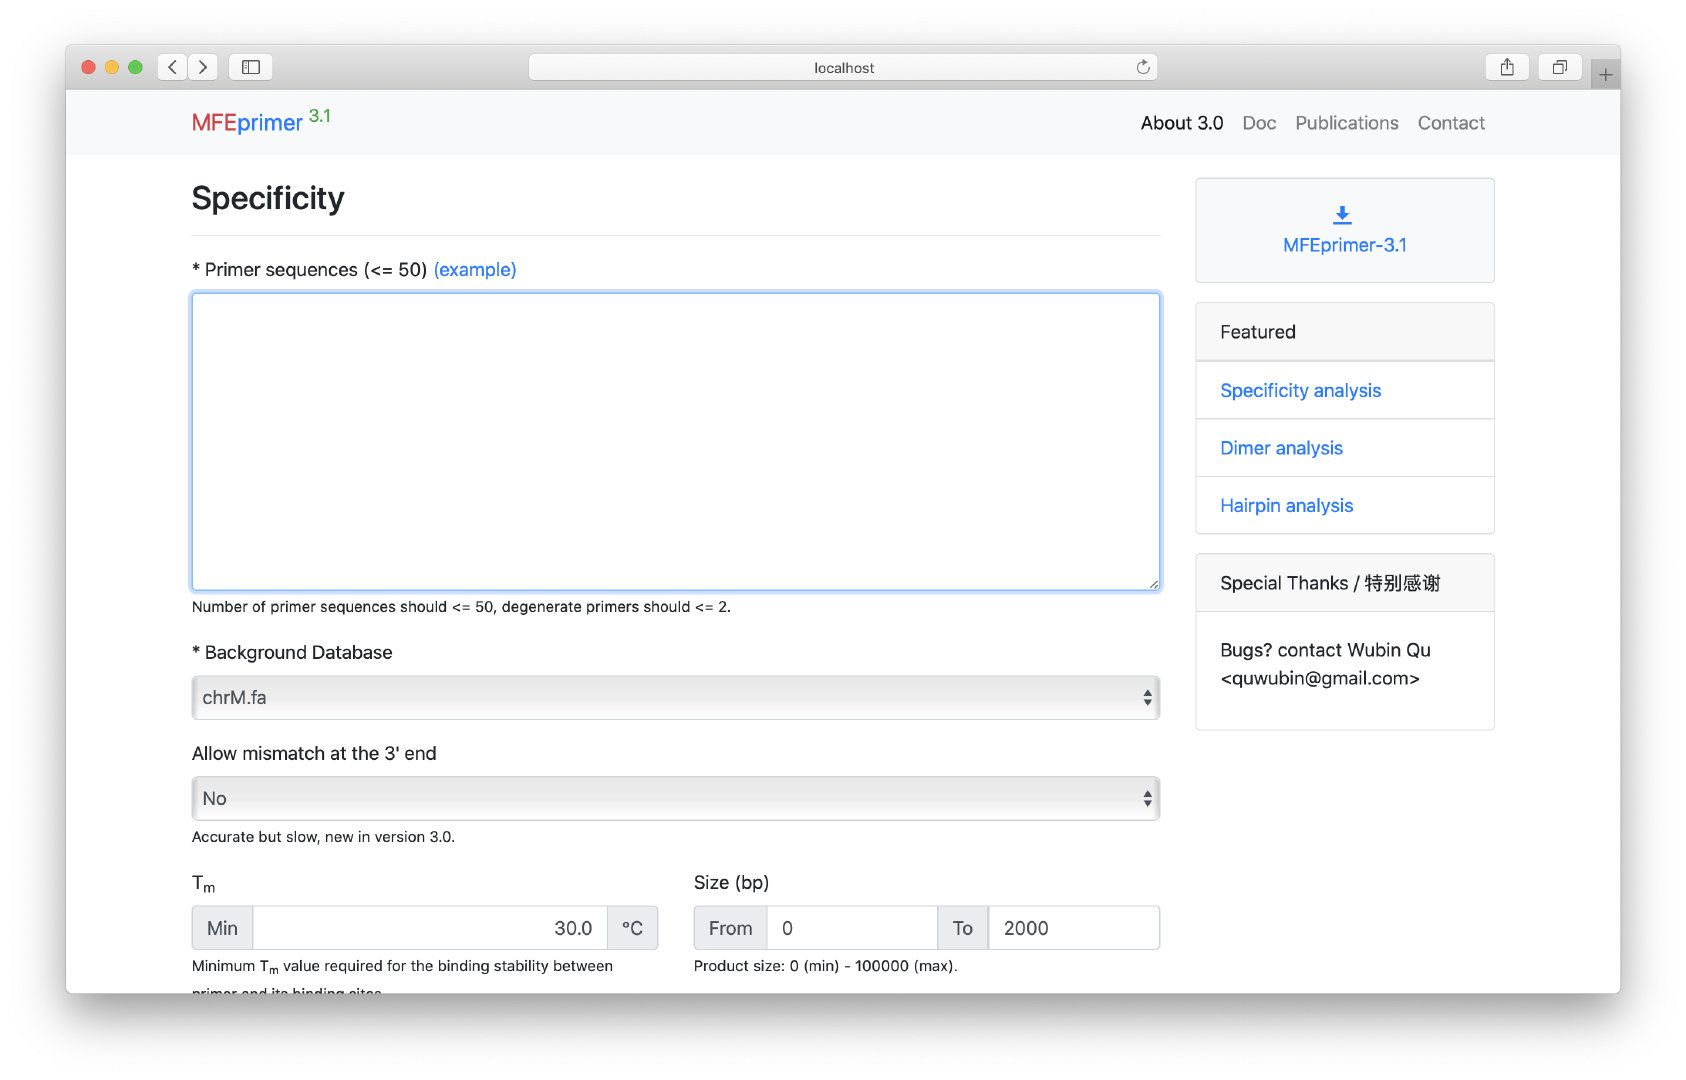
Task: Click the MFEprimer-3.1 download icon
Action: click(1342, 213)
